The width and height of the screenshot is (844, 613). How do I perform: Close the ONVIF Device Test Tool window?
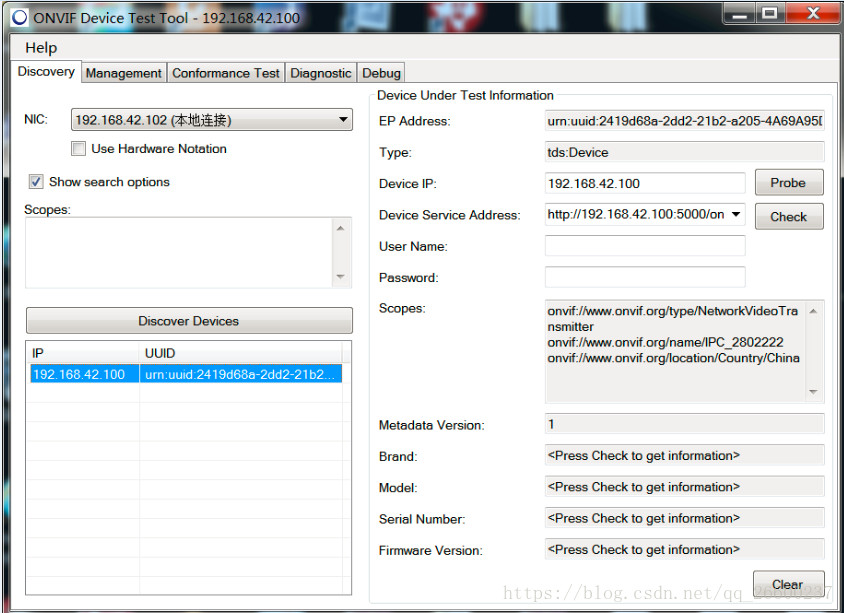[812, 13]
